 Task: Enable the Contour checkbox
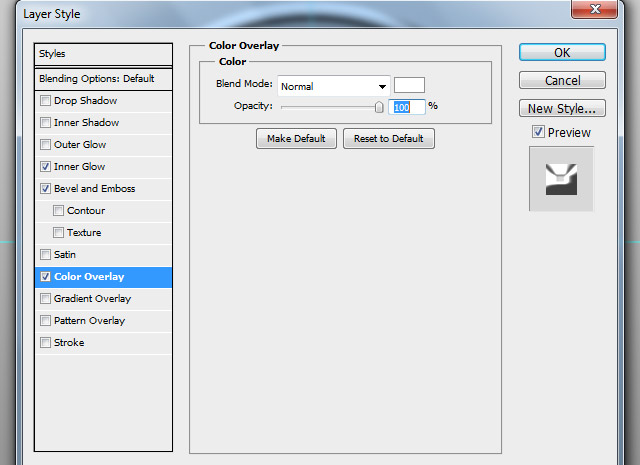[x=58, y=211]
